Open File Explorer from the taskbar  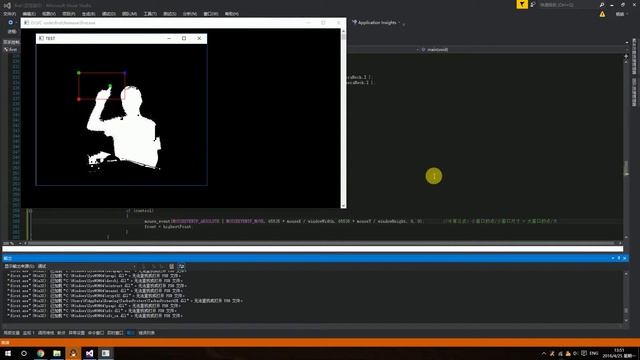click(x=57, y=353)
